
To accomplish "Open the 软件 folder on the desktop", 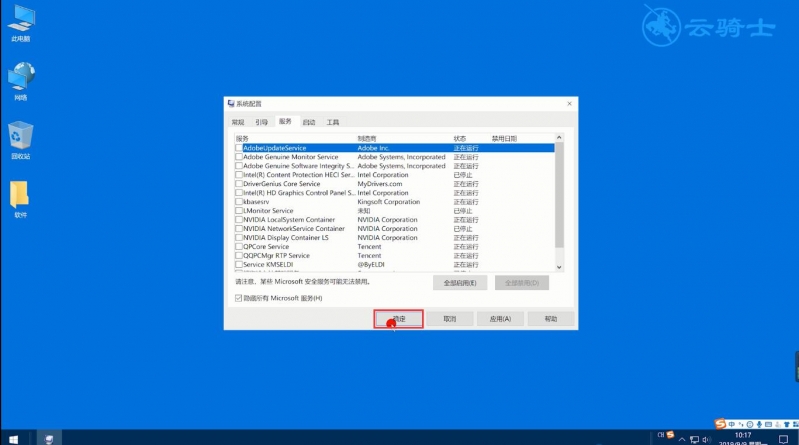I will 19,199.
